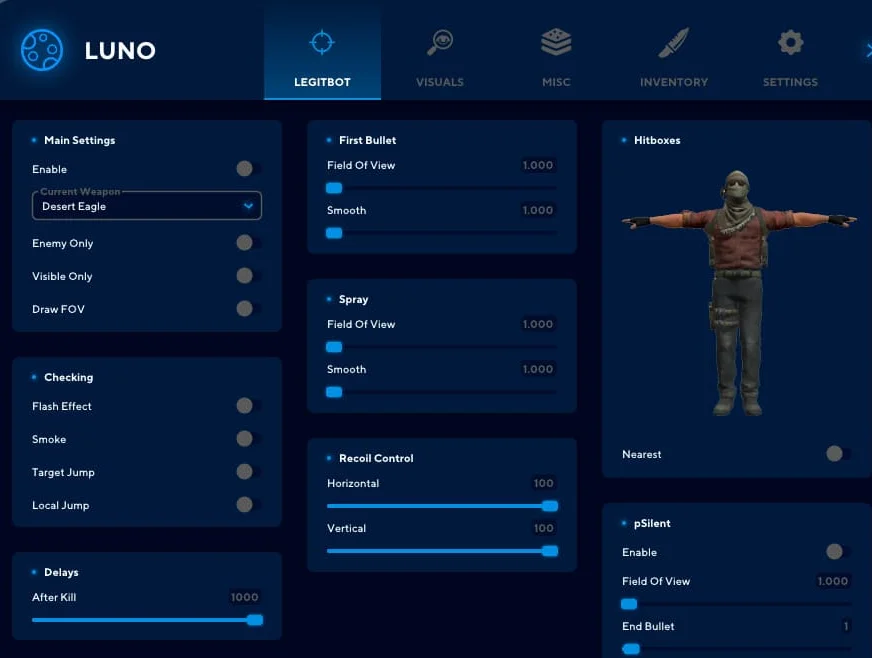Toggle the Nearest hitbox switch

[837, 454]
